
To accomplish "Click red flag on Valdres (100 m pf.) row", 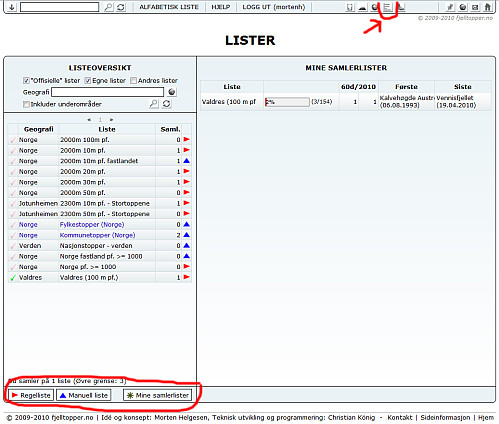I will click(187, 277).
